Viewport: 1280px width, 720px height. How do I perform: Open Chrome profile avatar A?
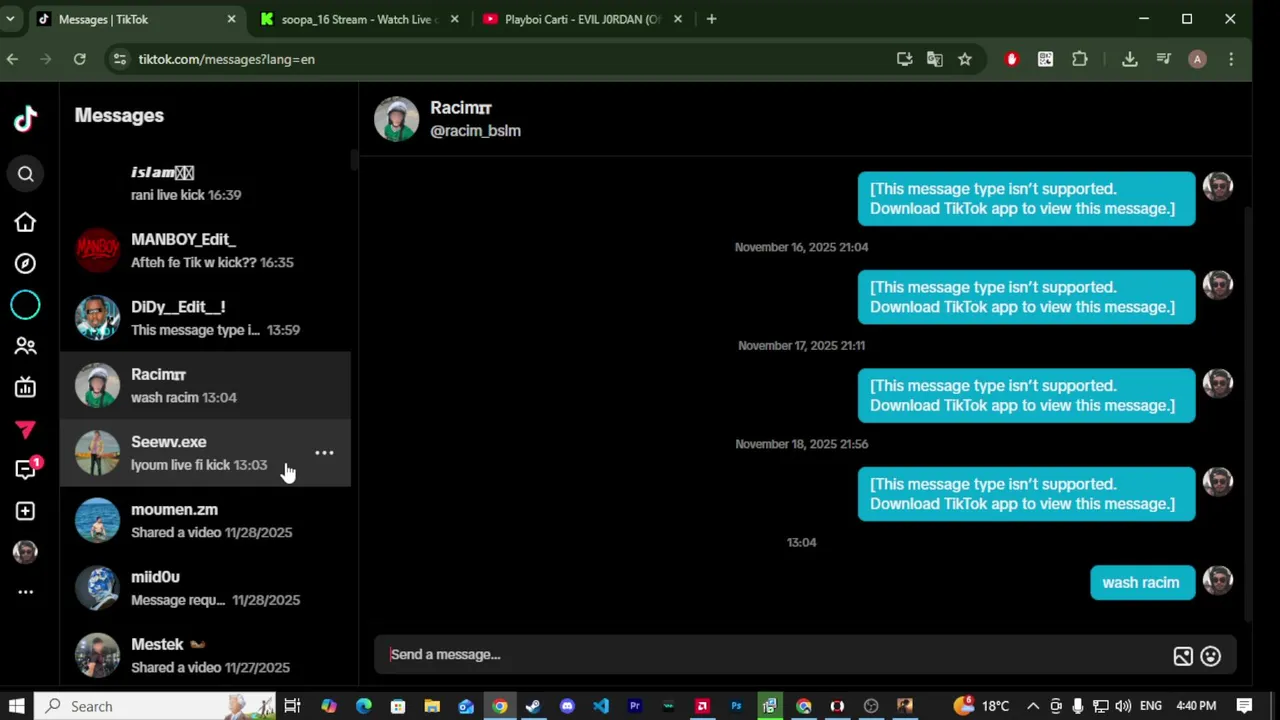1197,59
